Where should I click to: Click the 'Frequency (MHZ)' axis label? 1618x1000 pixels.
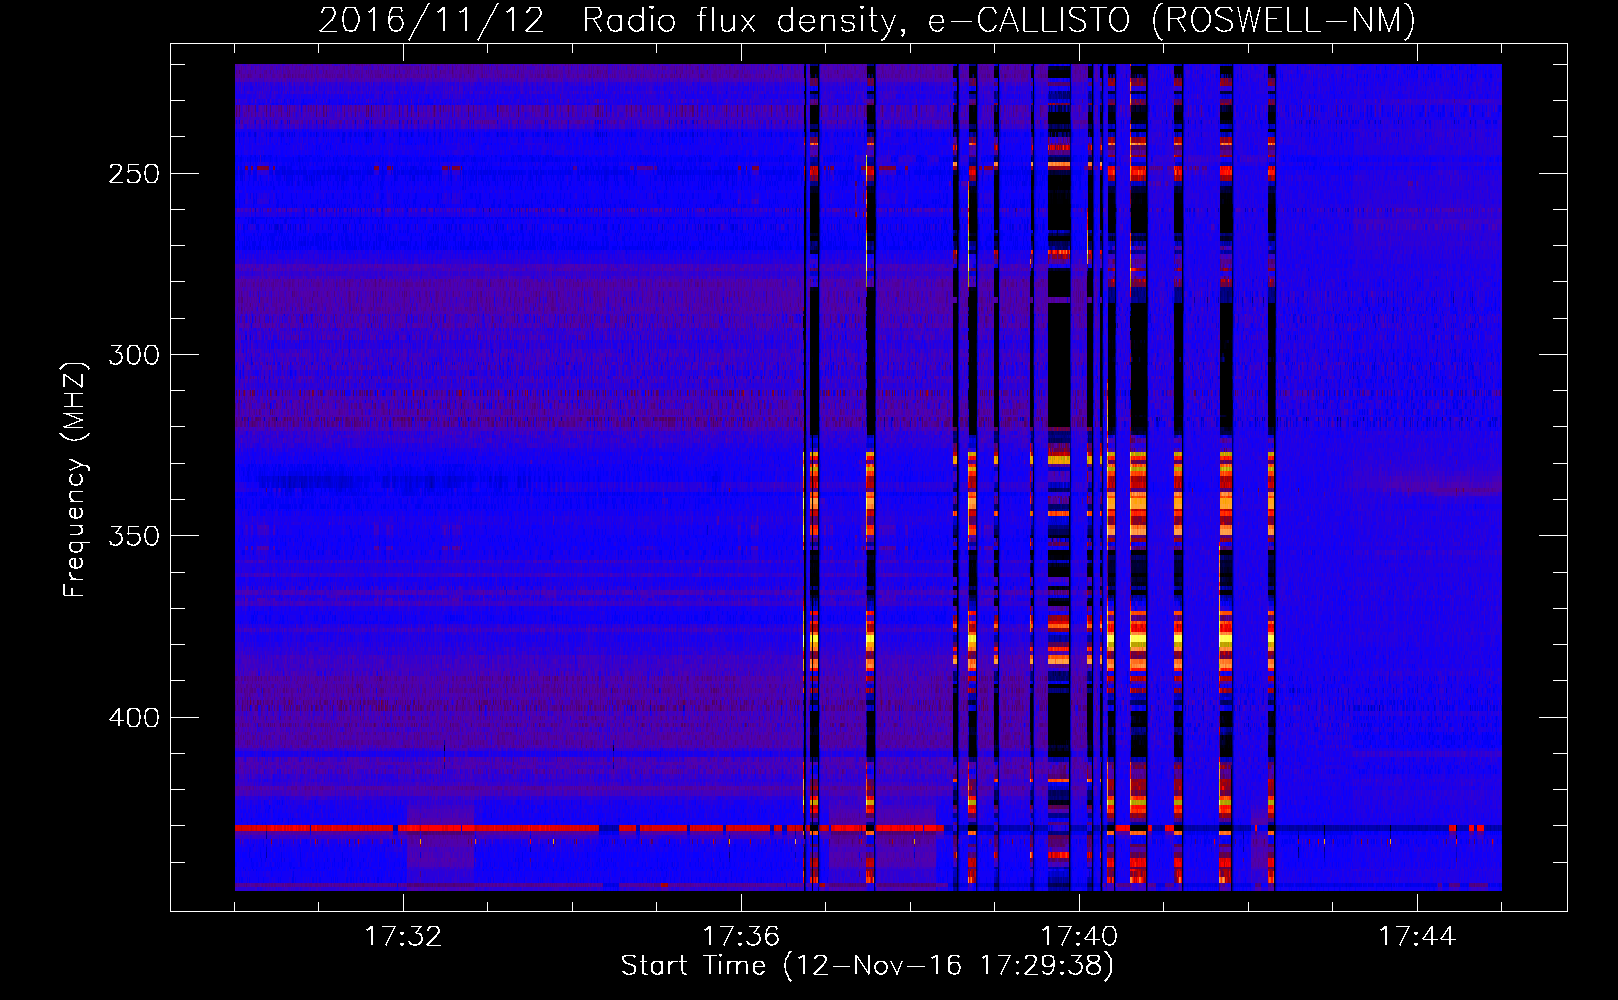coord(75,480)
